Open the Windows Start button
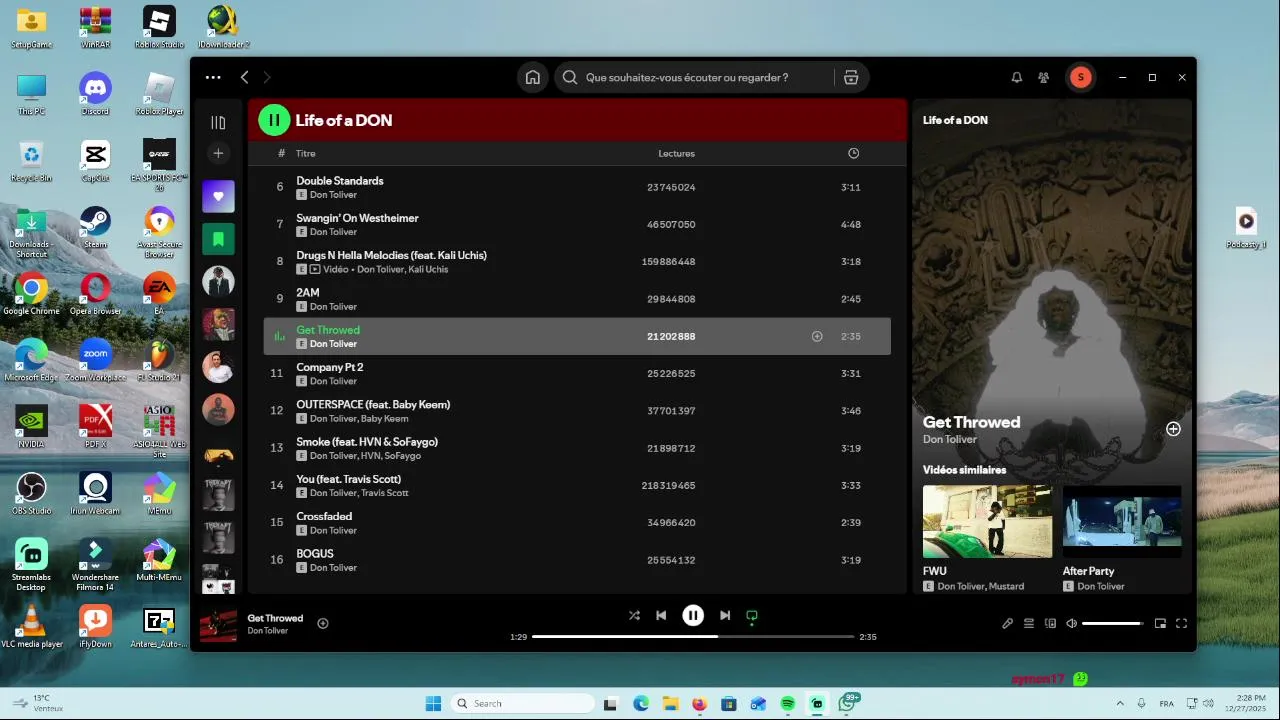 [x=433, y=703]
